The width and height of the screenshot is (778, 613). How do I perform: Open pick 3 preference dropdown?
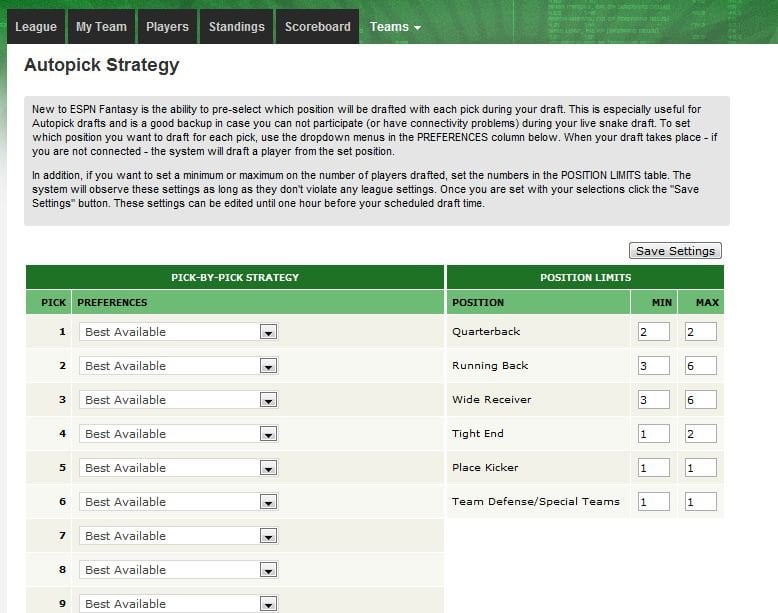click(x=179, y=400)
